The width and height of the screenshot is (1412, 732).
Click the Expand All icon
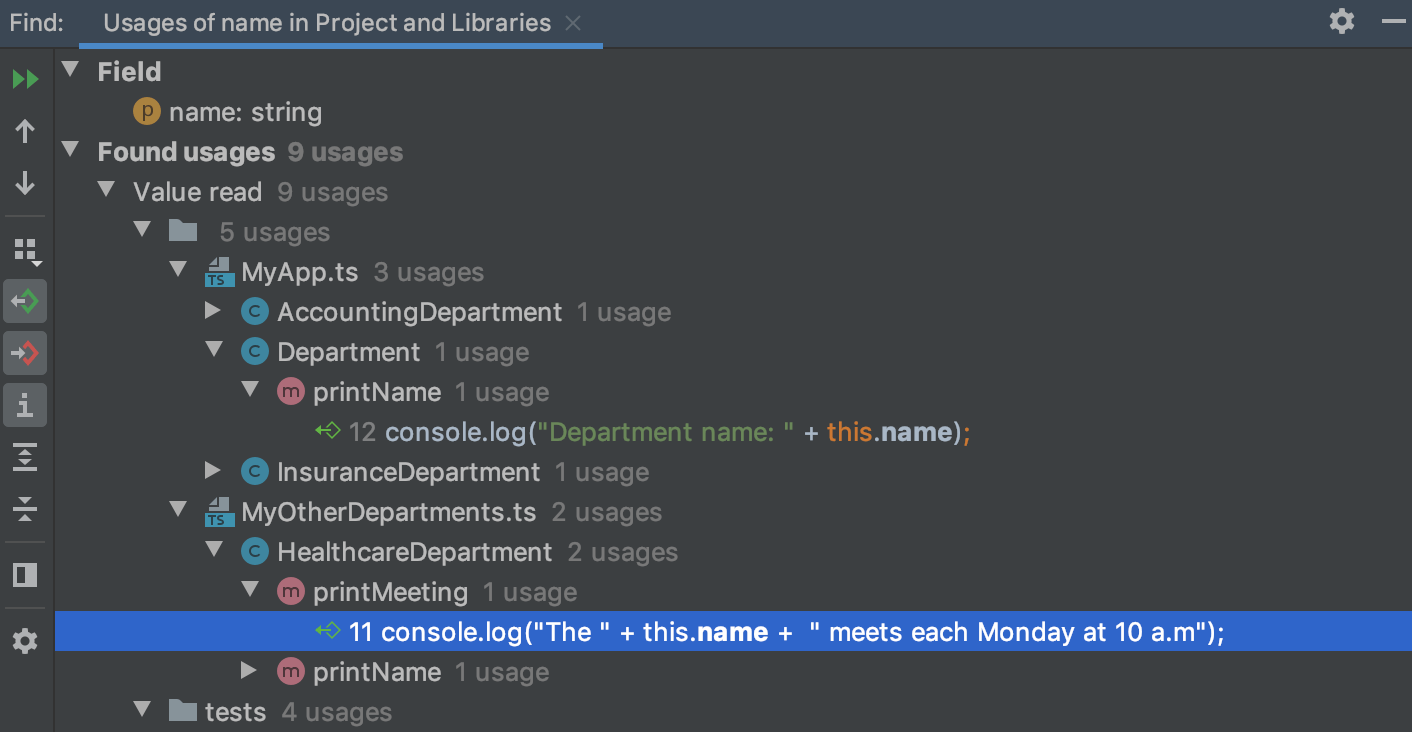click(25, 457)
